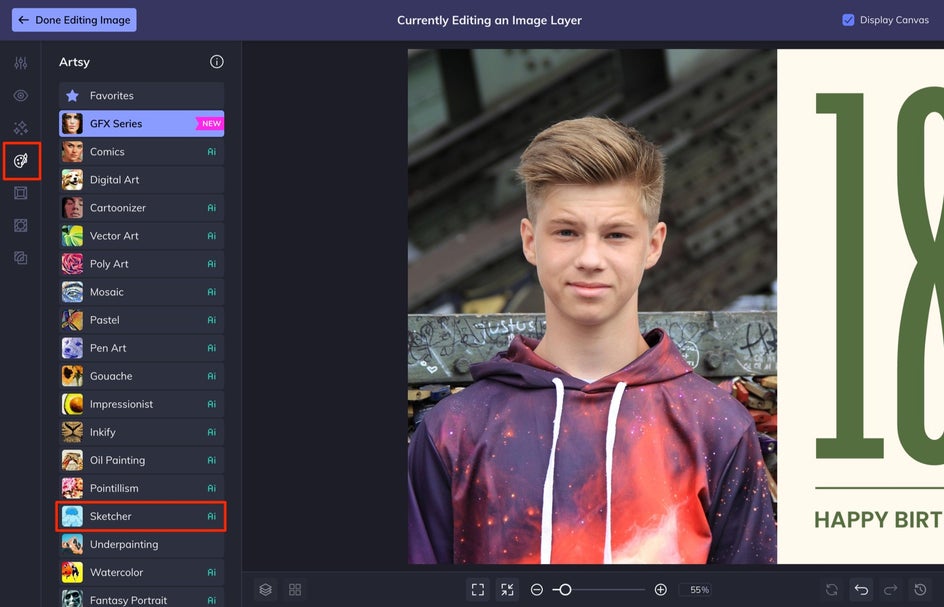The height and width of the screenshot is (607, 944).
Task: Click the grid view icon in bottom bar
Action: (x=295, y=590)
